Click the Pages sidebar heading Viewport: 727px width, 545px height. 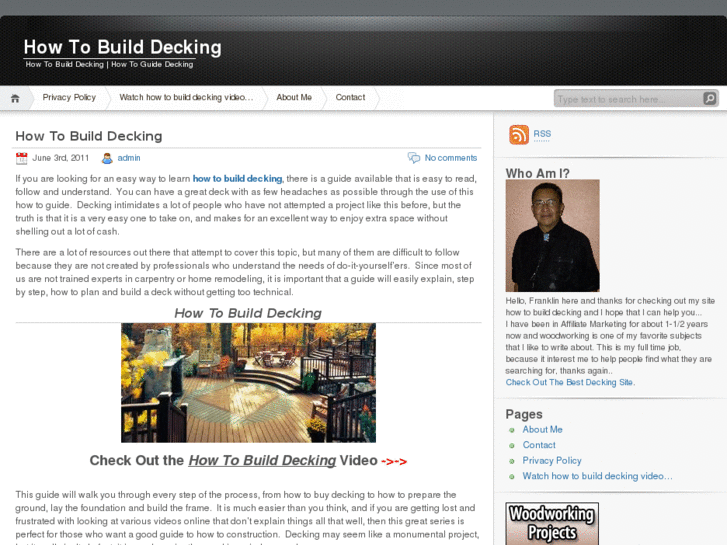tap(524, 414)
